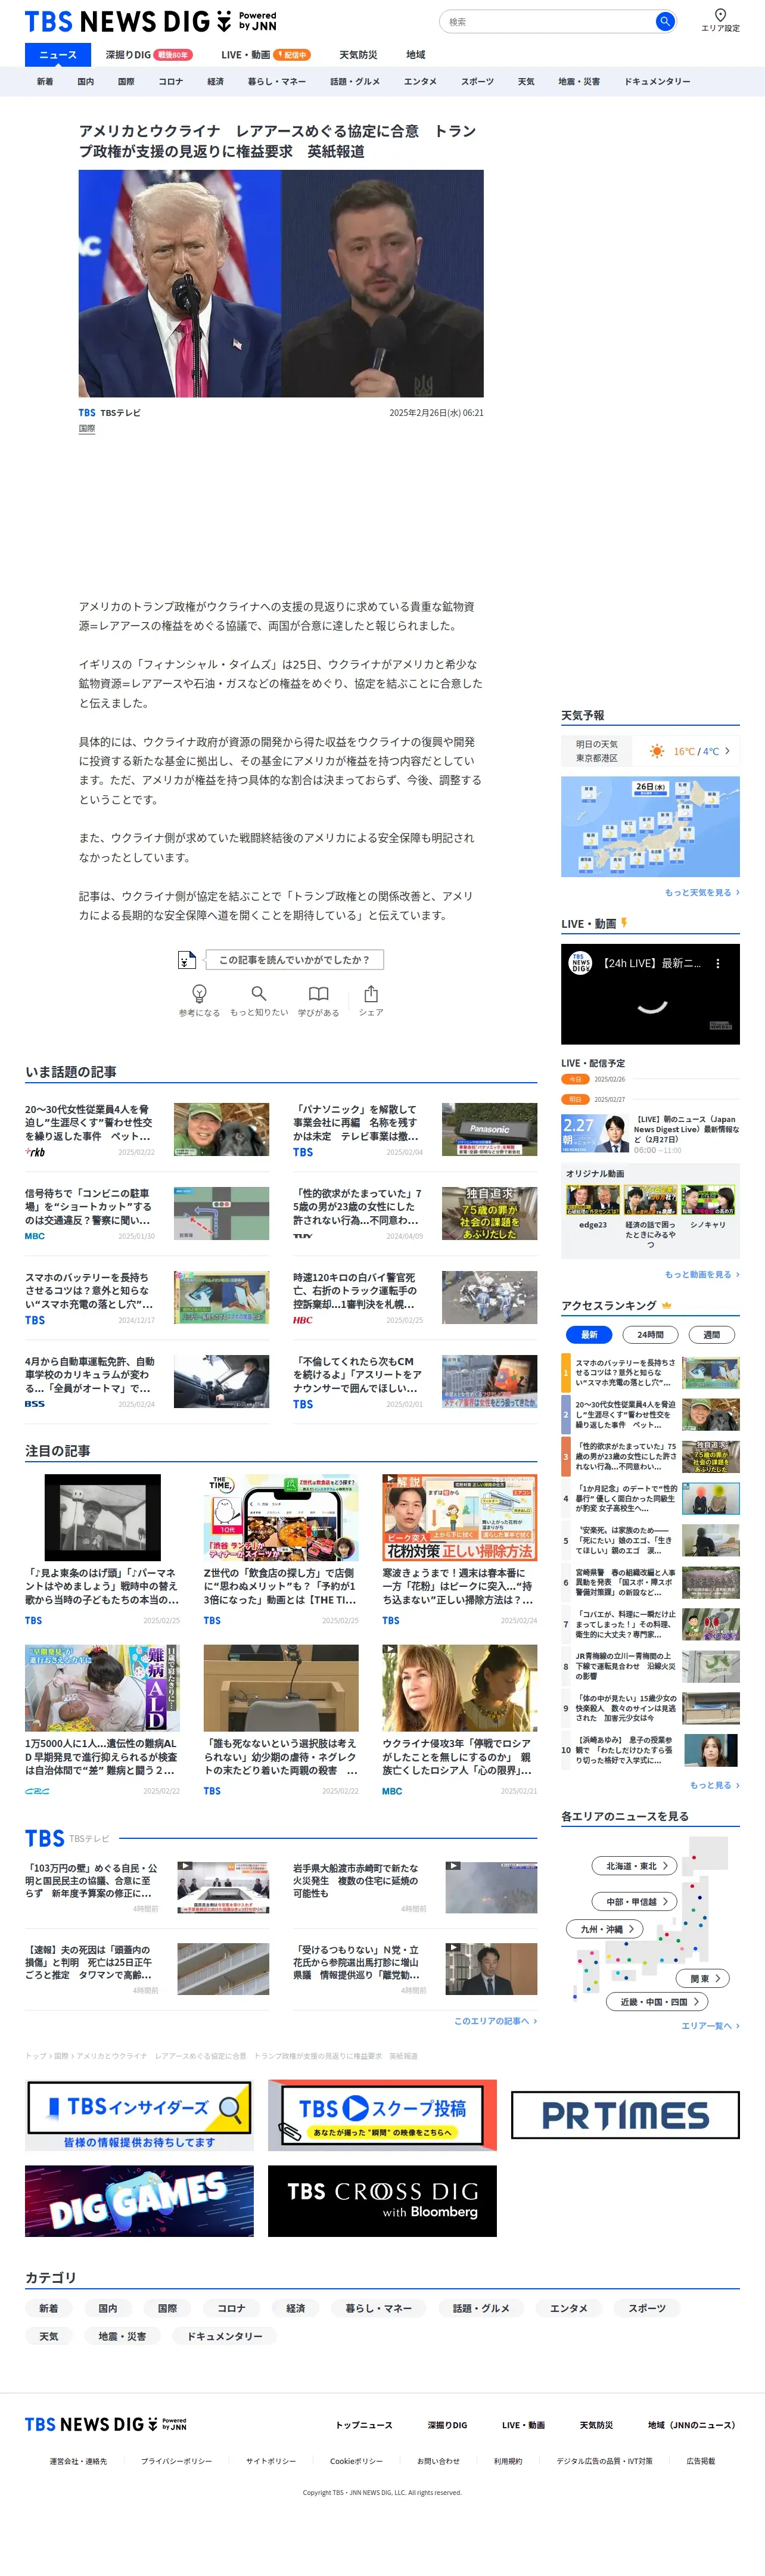The height and width of the screenshot is (2576, 765).
Task: Open the TBSインサイダーズ banner
Action: 139,2115
